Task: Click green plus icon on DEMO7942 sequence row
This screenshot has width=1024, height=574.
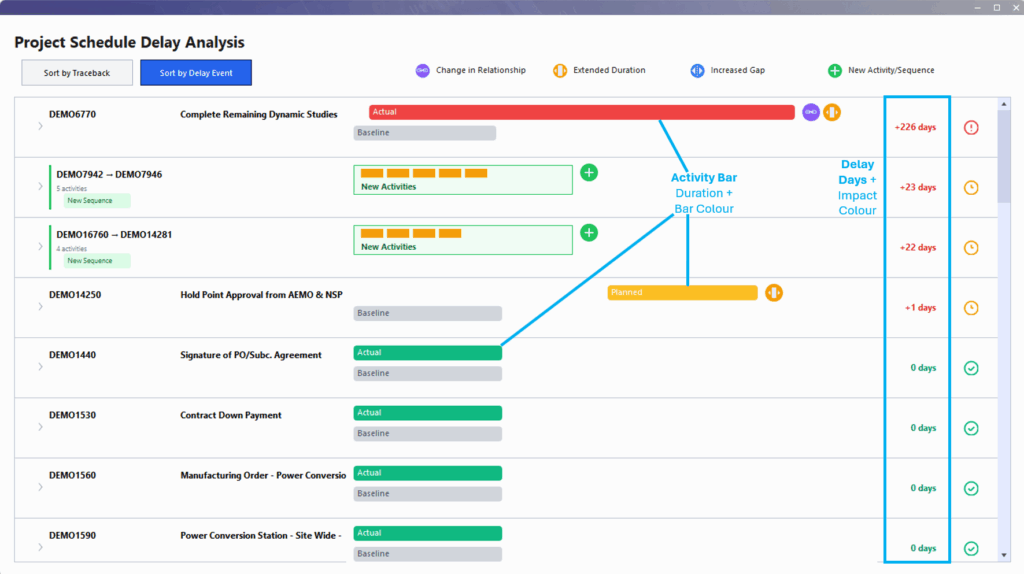Action: [x=589, y=173]
